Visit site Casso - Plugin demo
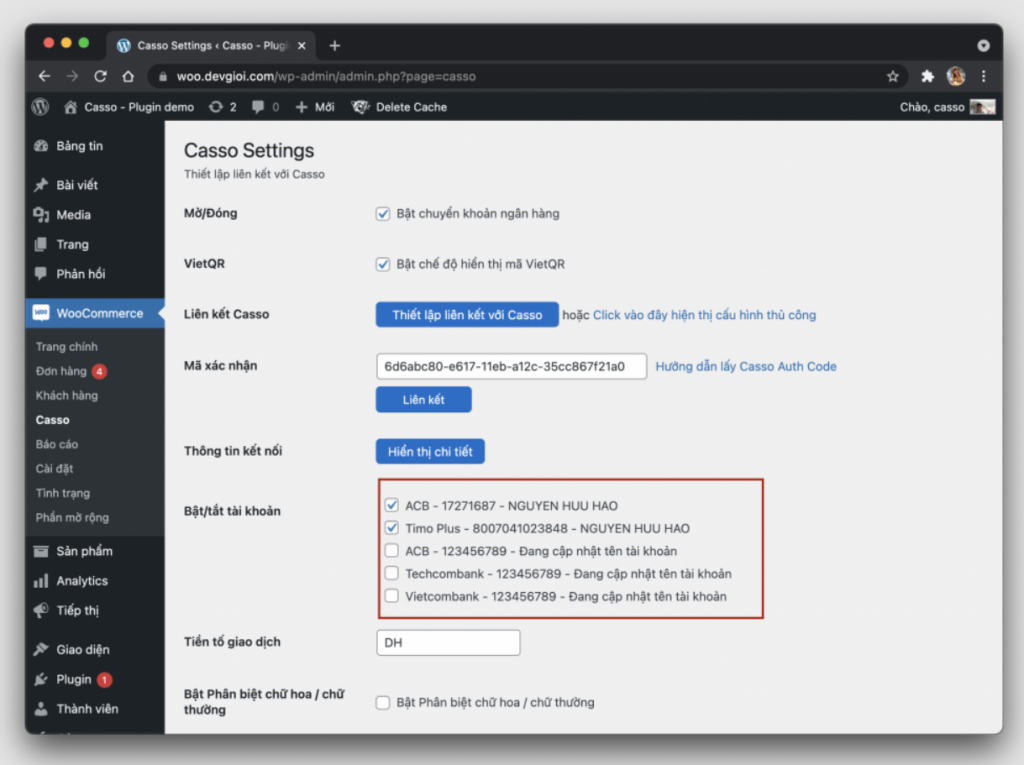This screenshot has width=1024, height=765. coord(129,106)
